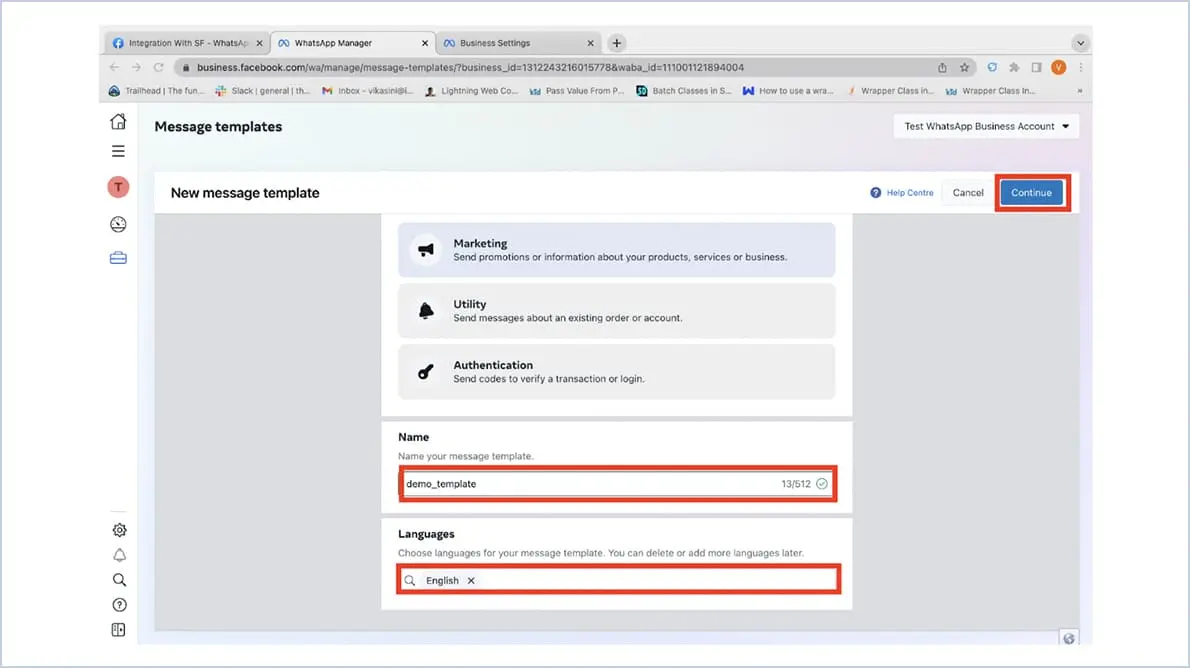Click the Cancel button
1190x668 pixels.
pos(968,193)
